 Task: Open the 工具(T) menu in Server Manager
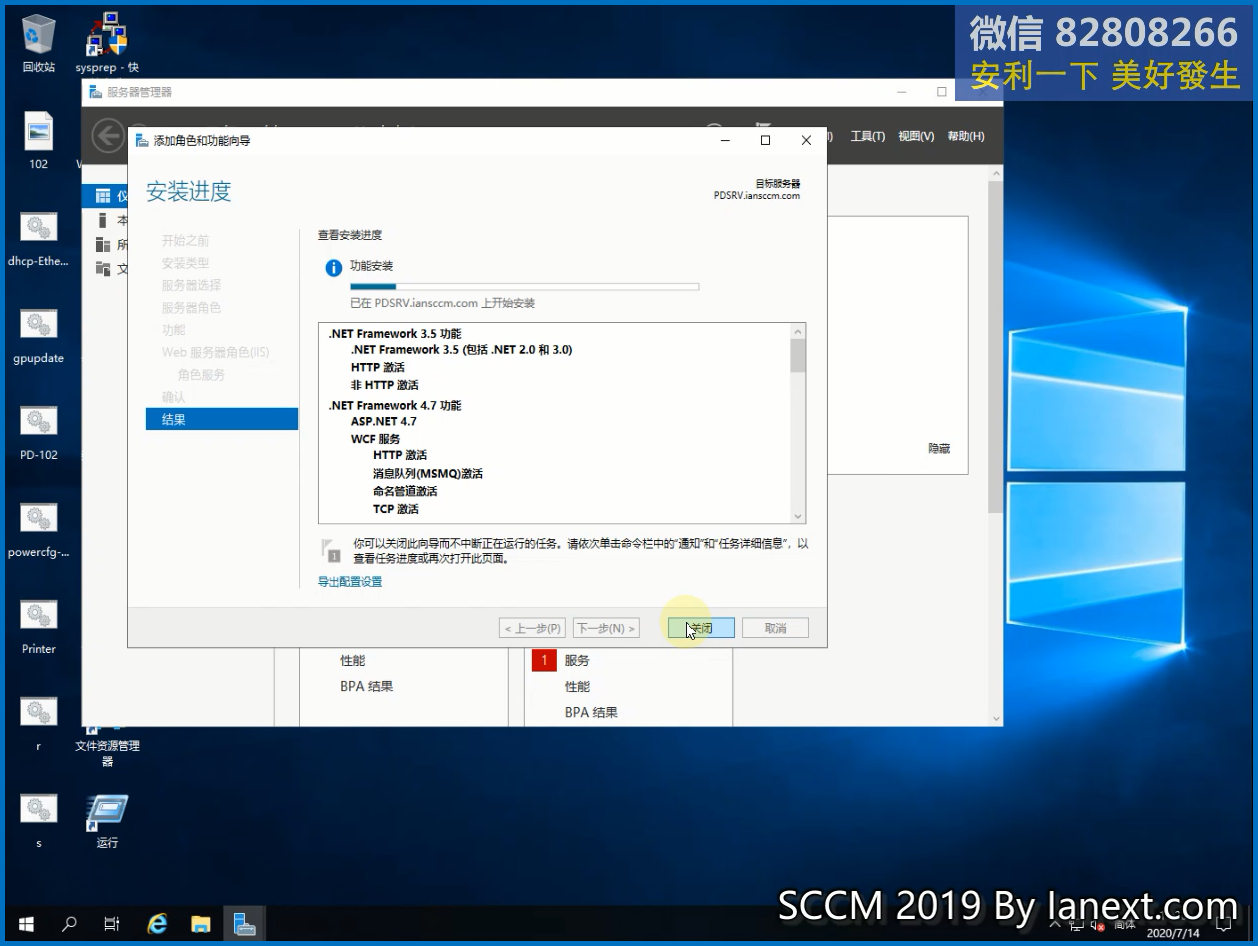pyautogui.click(x=867, y=136)
